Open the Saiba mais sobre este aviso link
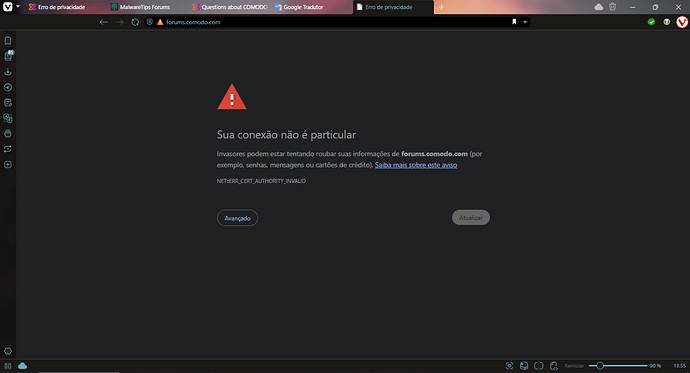The height and width of the screenshot is (373, 690). (x=416, y=165)
